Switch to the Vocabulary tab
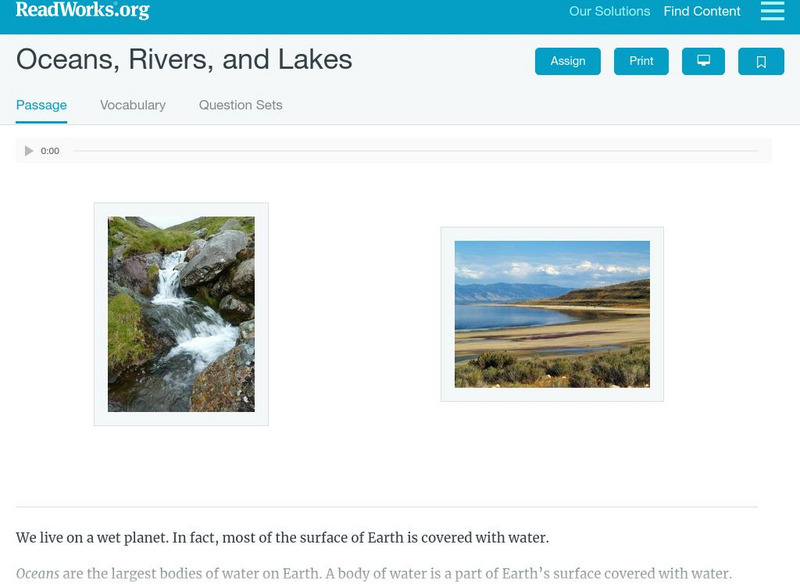The width and height of the screenshot is (800, 584). (x=133, y=105)
